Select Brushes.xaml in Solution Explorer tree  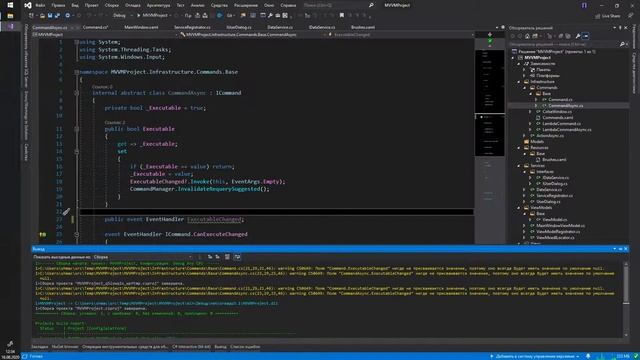554,160
